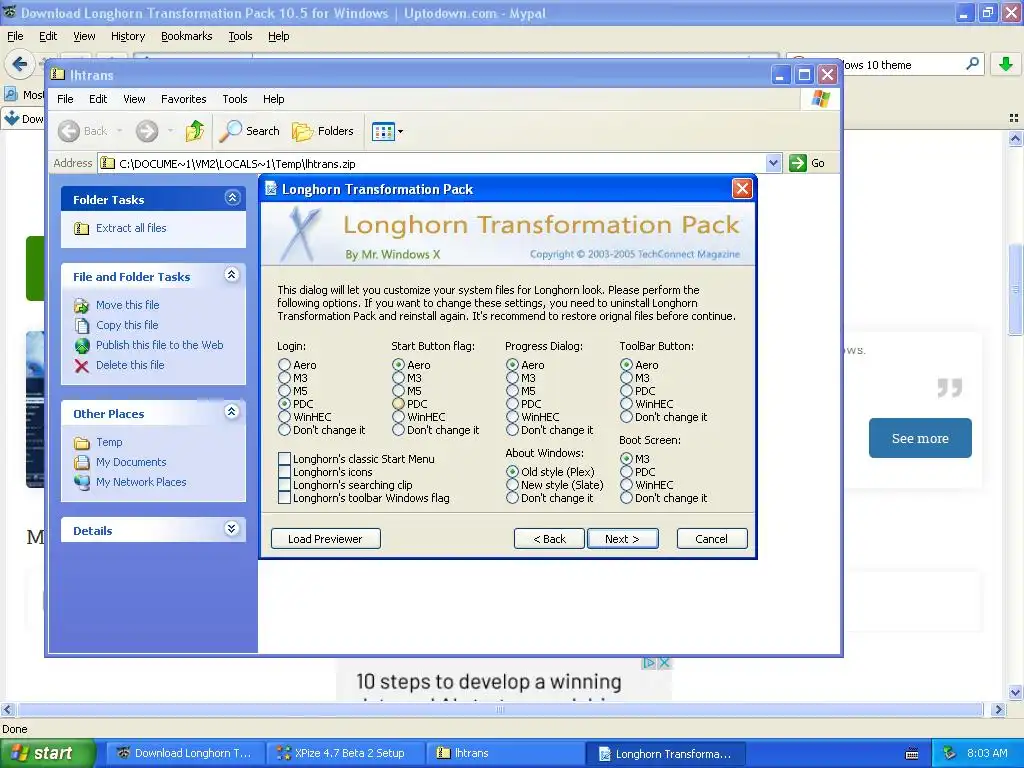Open History menu in Mypal browser
Image resolution: width=1024 pixels, height=768 pixels.
pos(128,37)
